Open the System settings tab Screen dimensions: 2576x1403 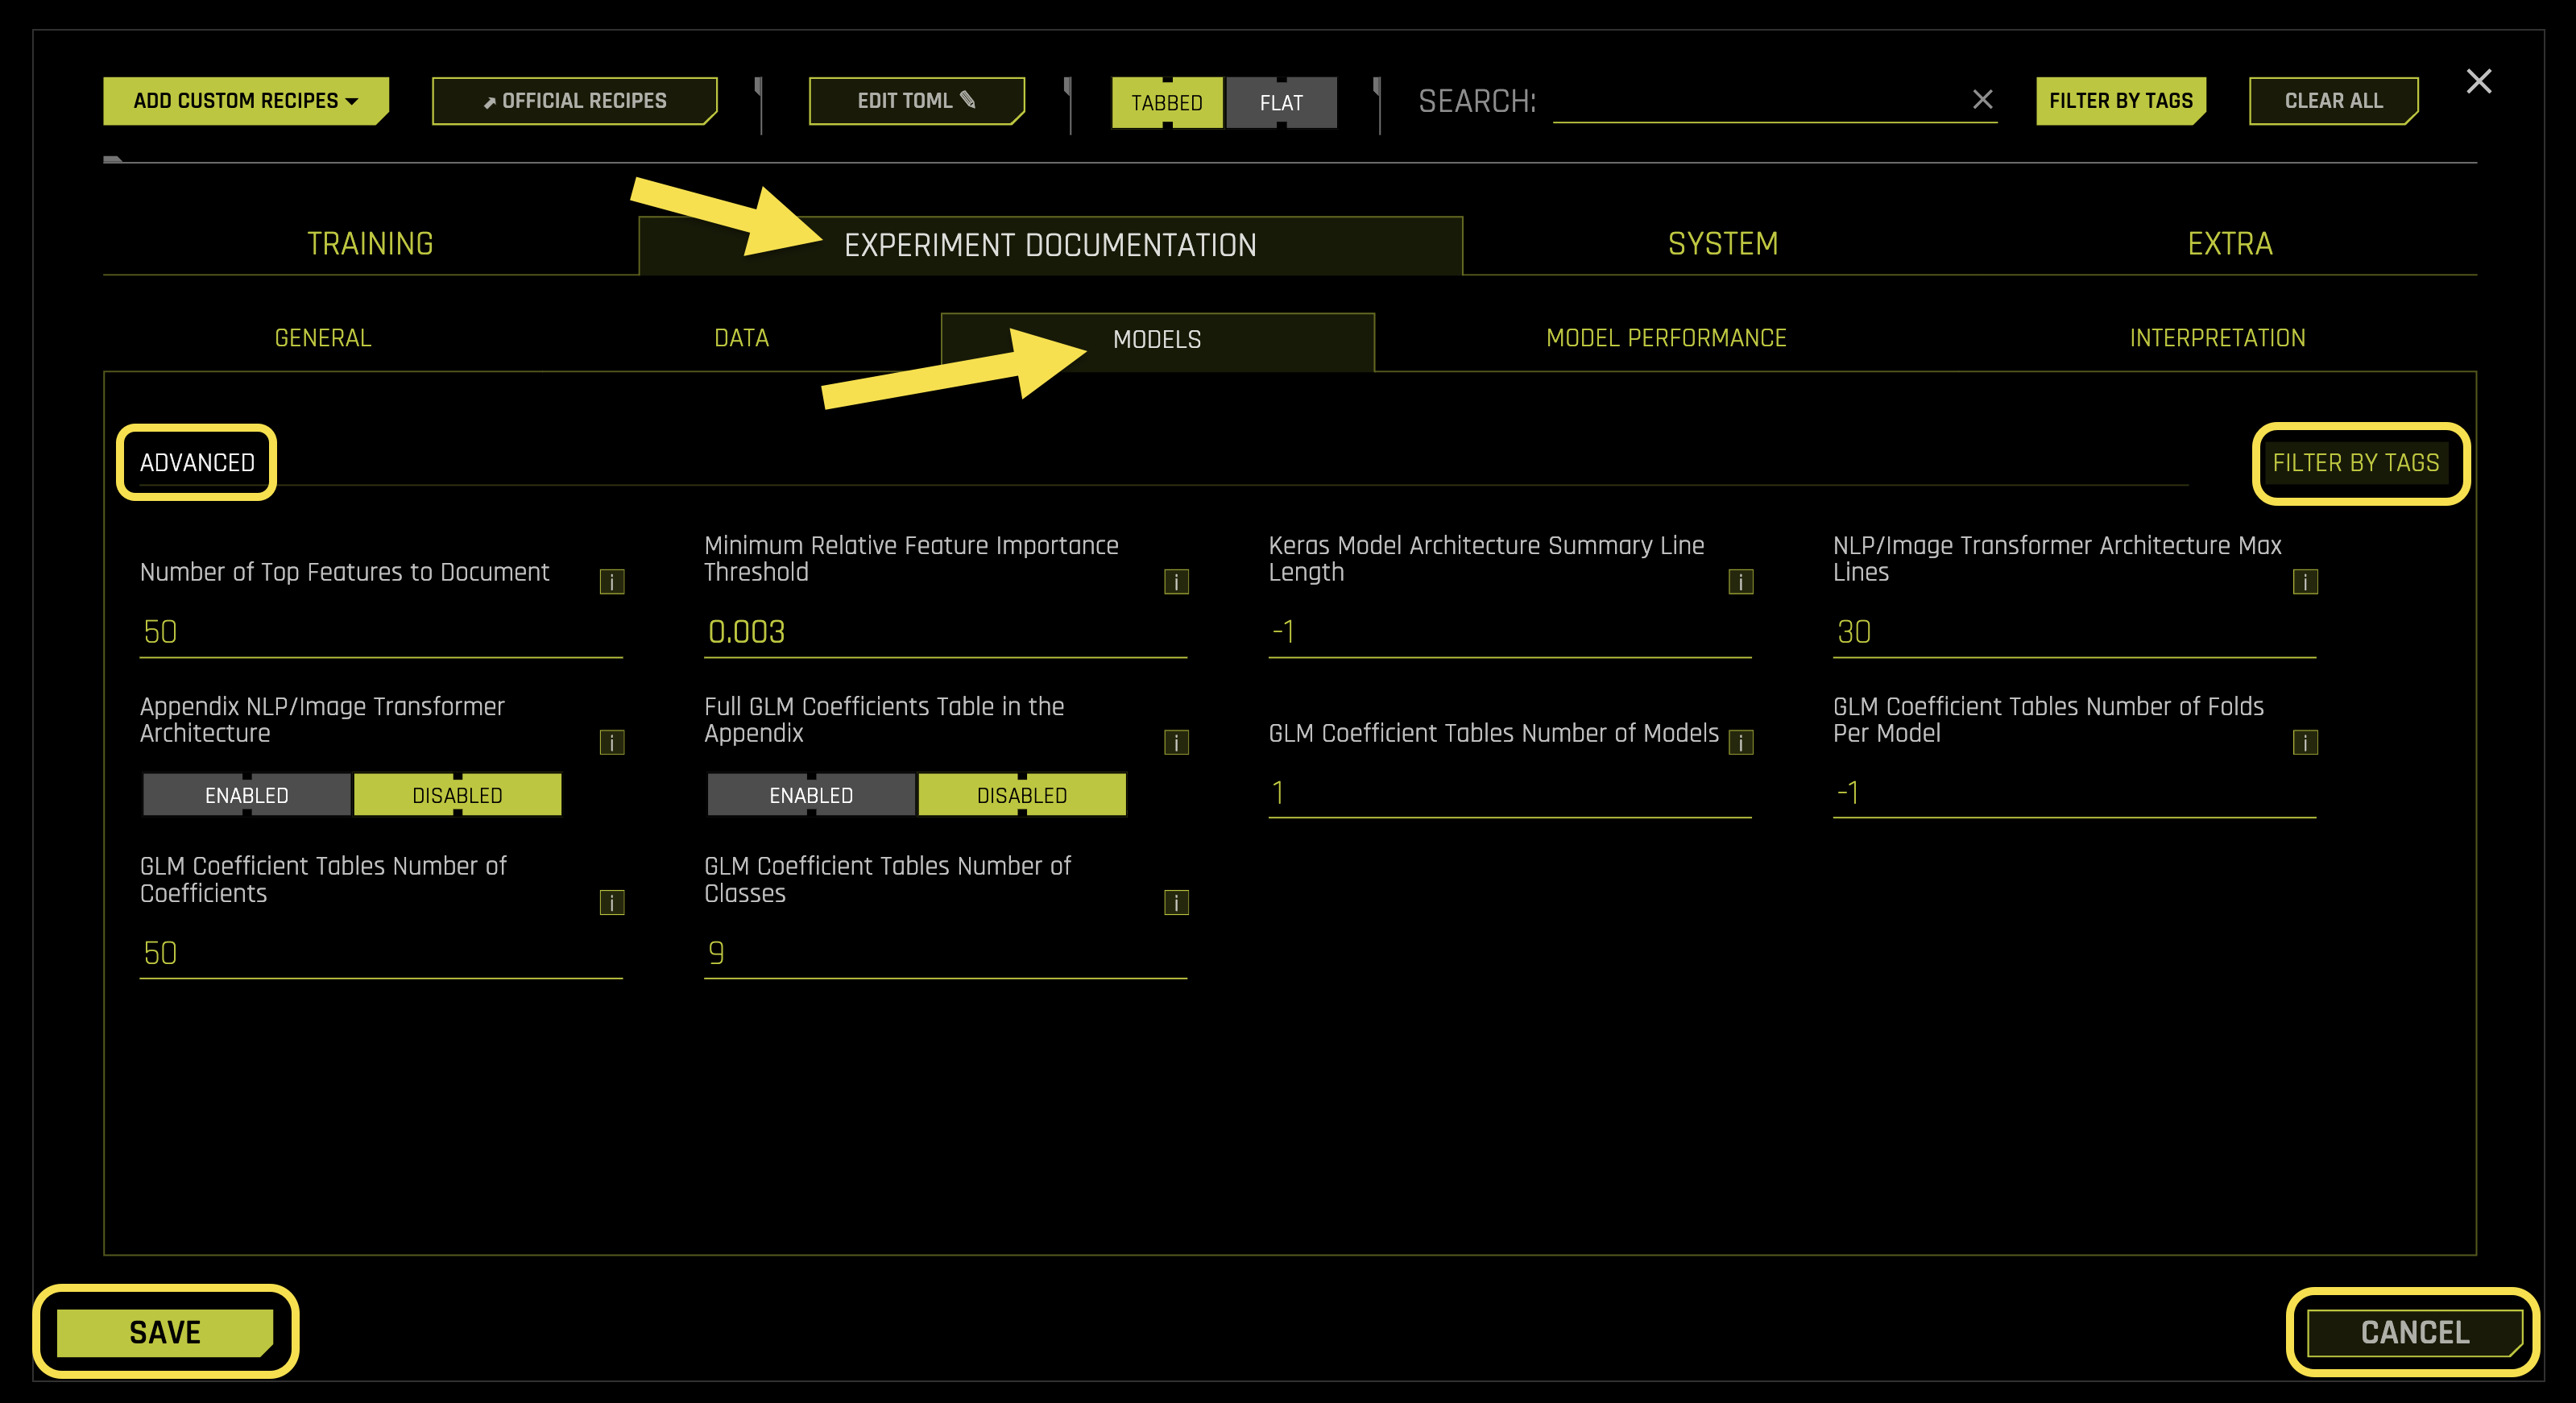1722,244
